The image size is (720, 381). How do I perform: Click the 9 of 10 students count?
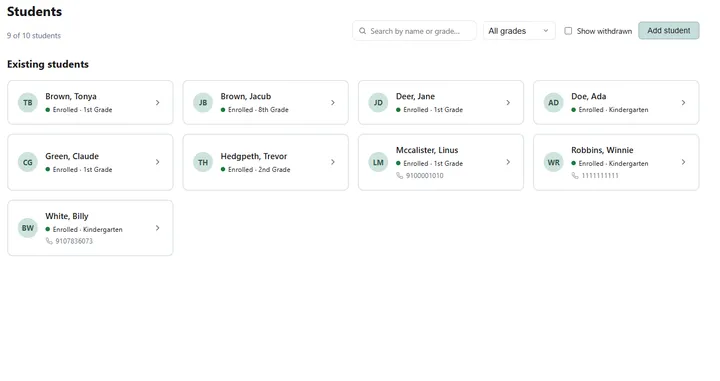34,35
